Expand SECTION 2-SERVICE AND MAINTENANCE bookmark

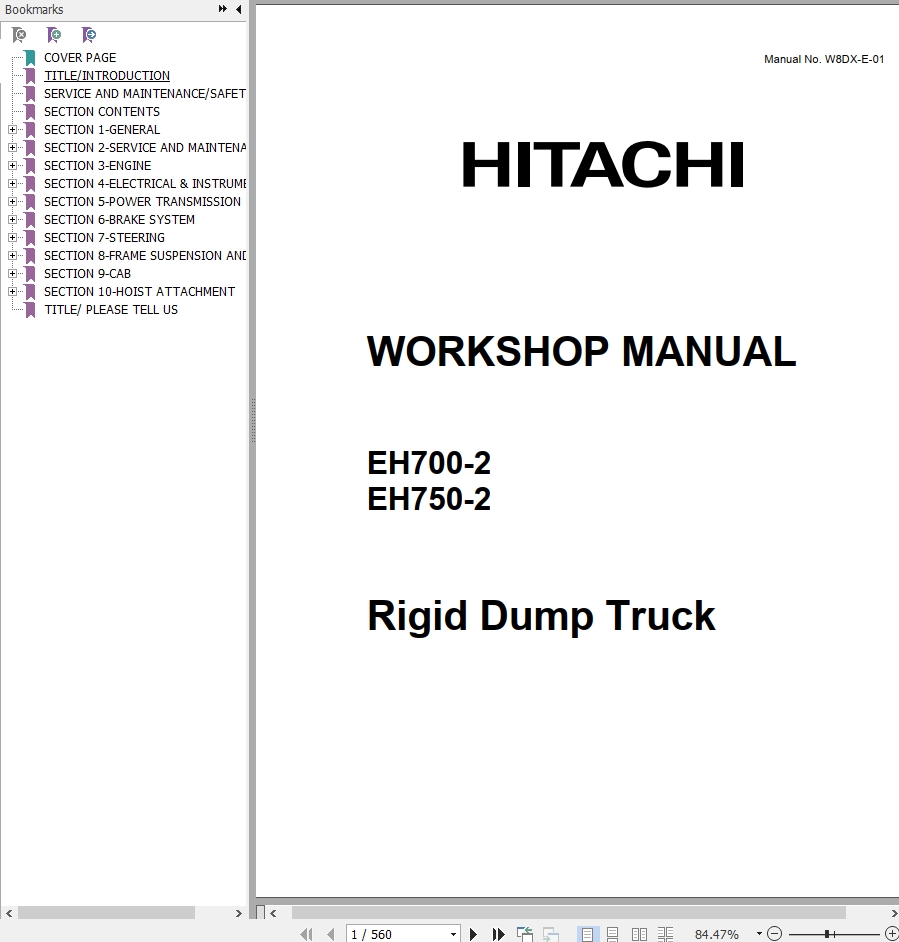pos(12,147)
